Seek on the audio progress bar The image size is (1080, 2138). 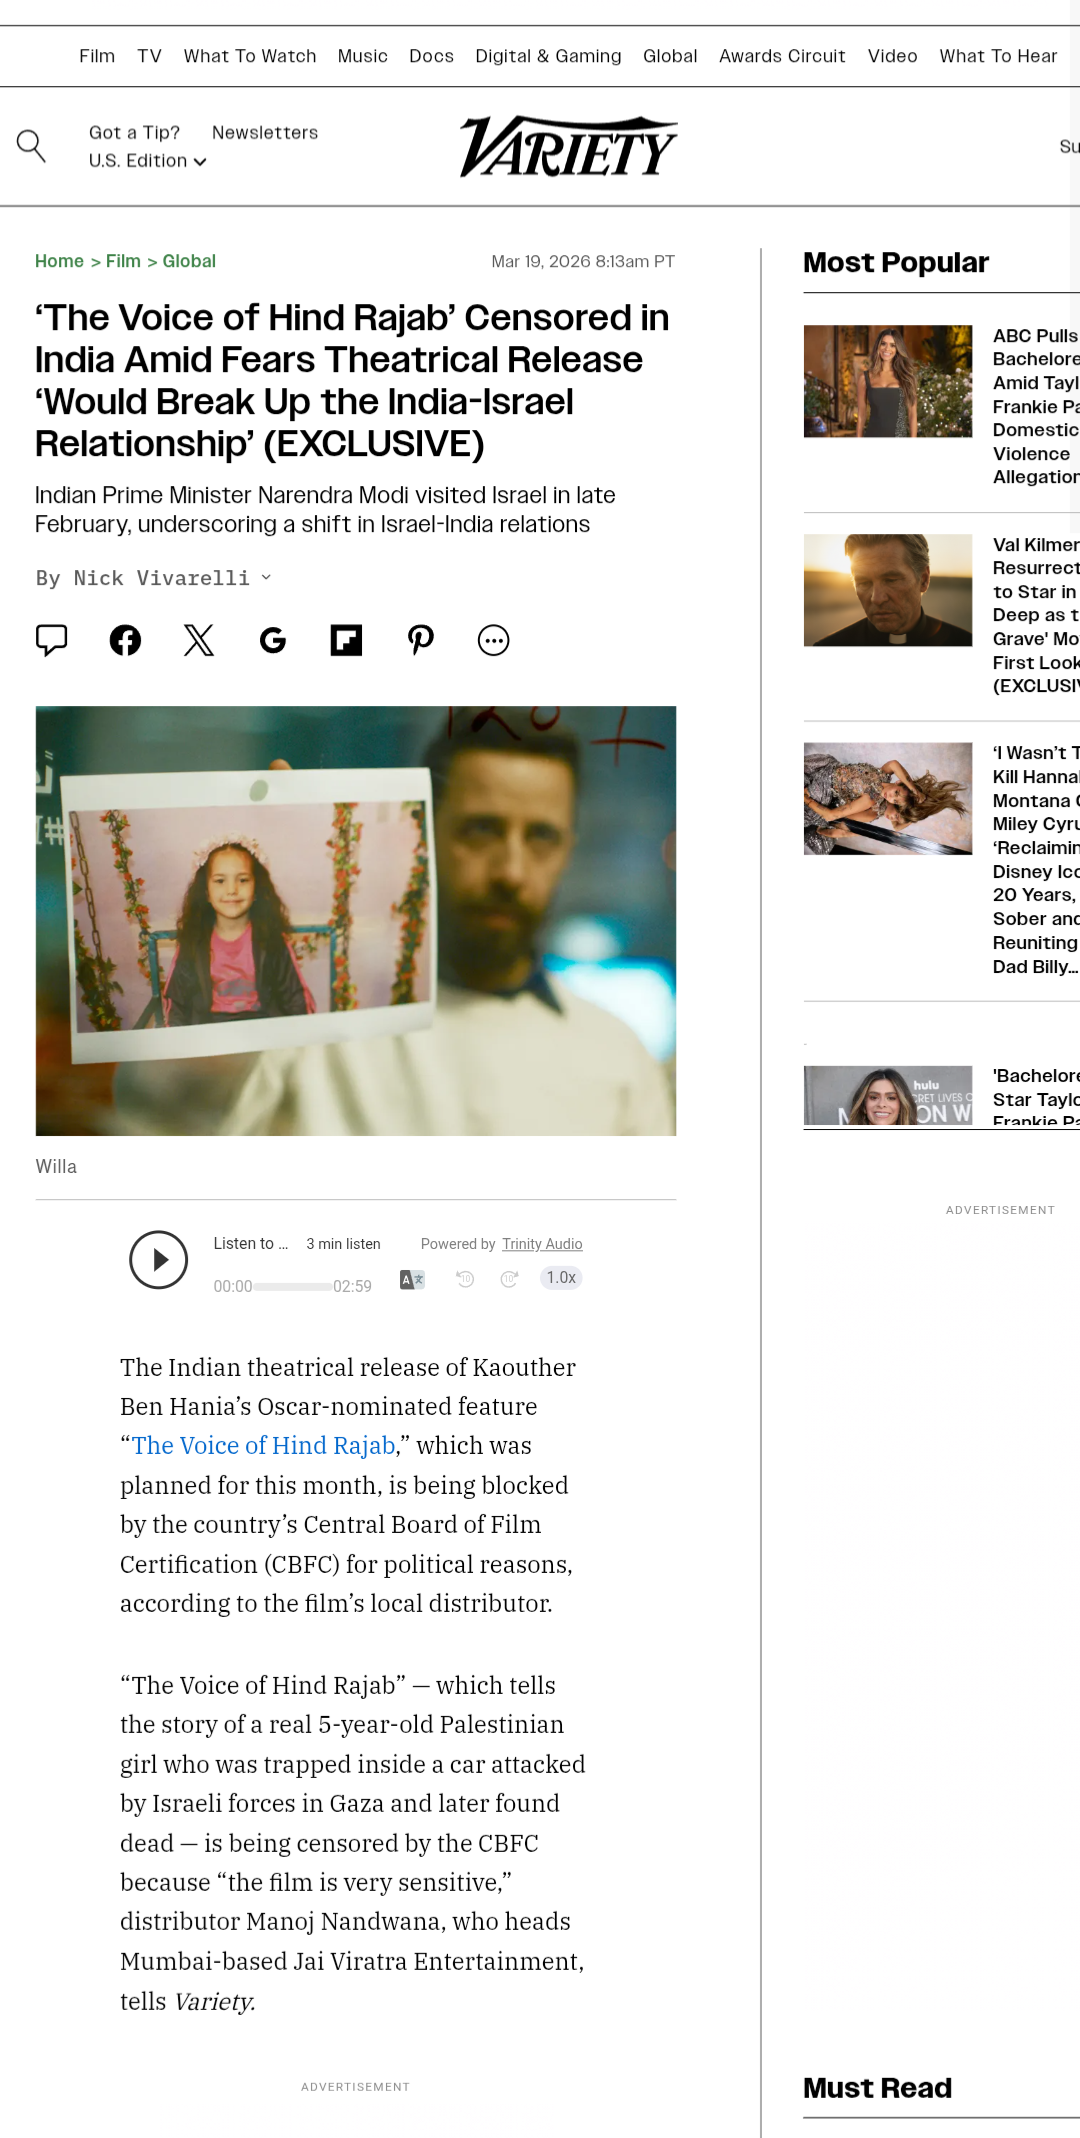[x=292, y=1287]
